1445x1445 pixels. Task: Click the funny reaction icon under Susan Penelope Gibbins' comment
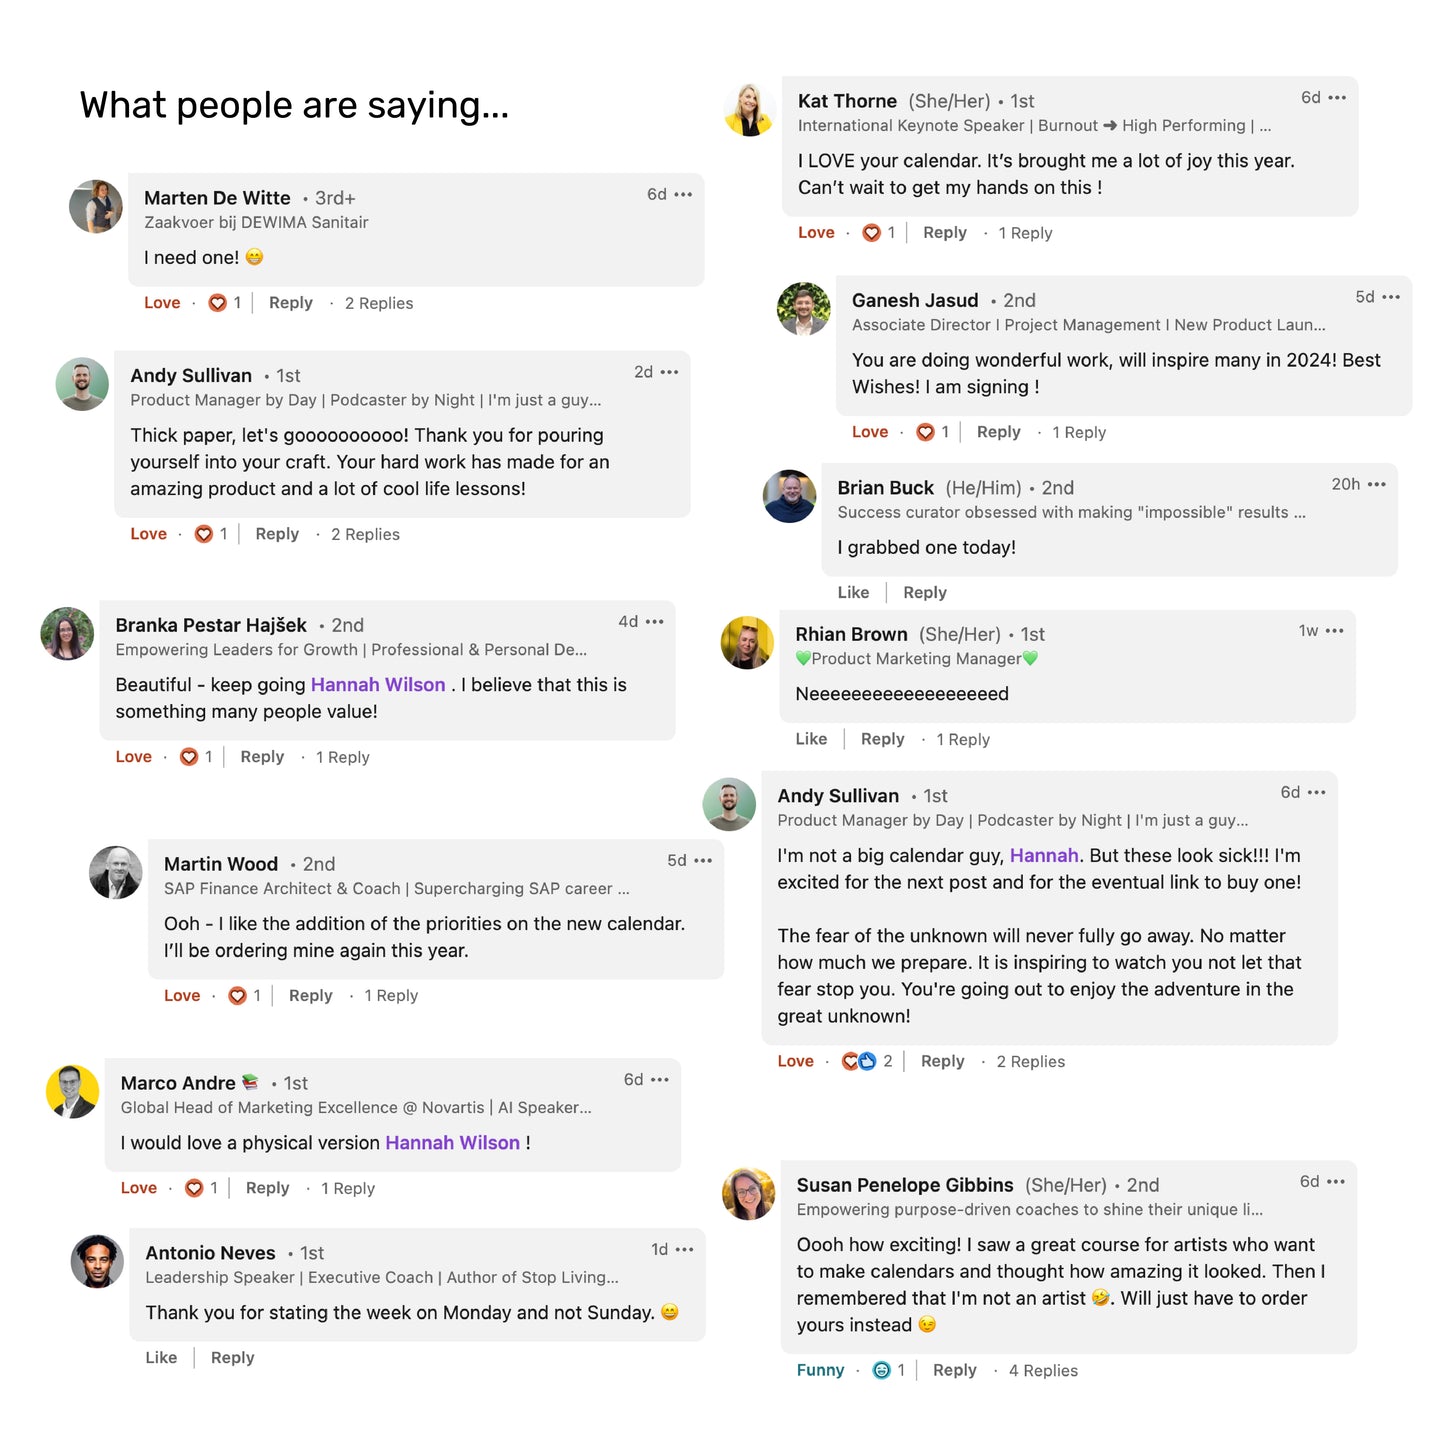pos(882,1371)
